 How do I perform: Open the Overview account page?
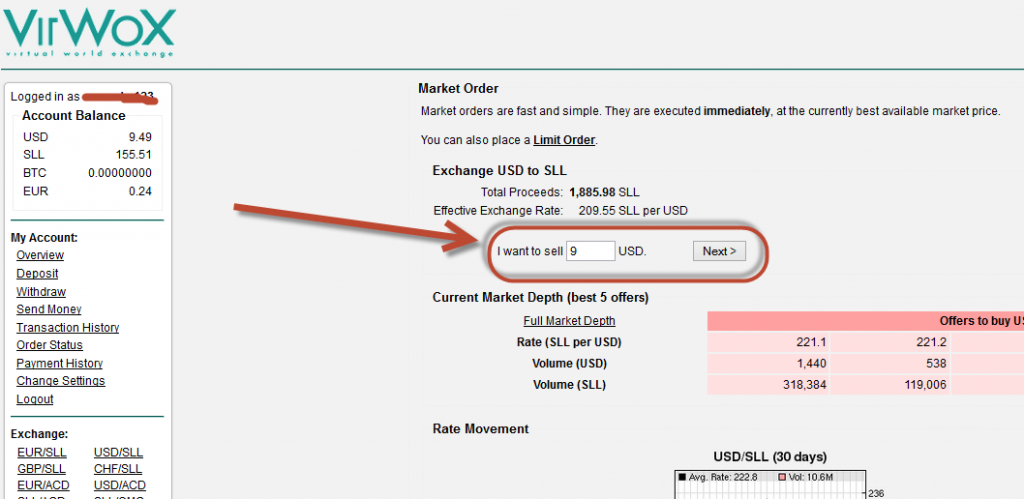tap(40, 255)
